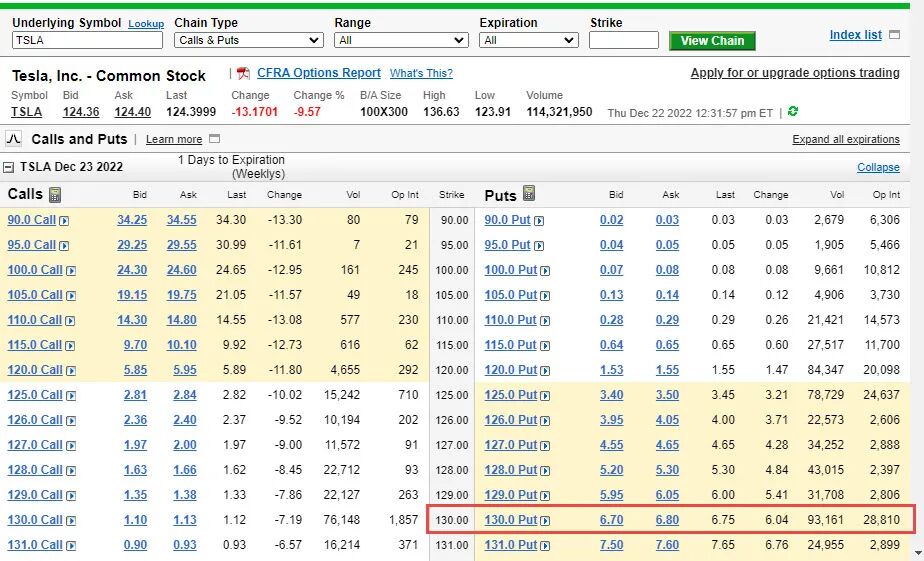Open the Expiration dropdown
Viewport: 924px width, 561px height.
click(529, 40)
